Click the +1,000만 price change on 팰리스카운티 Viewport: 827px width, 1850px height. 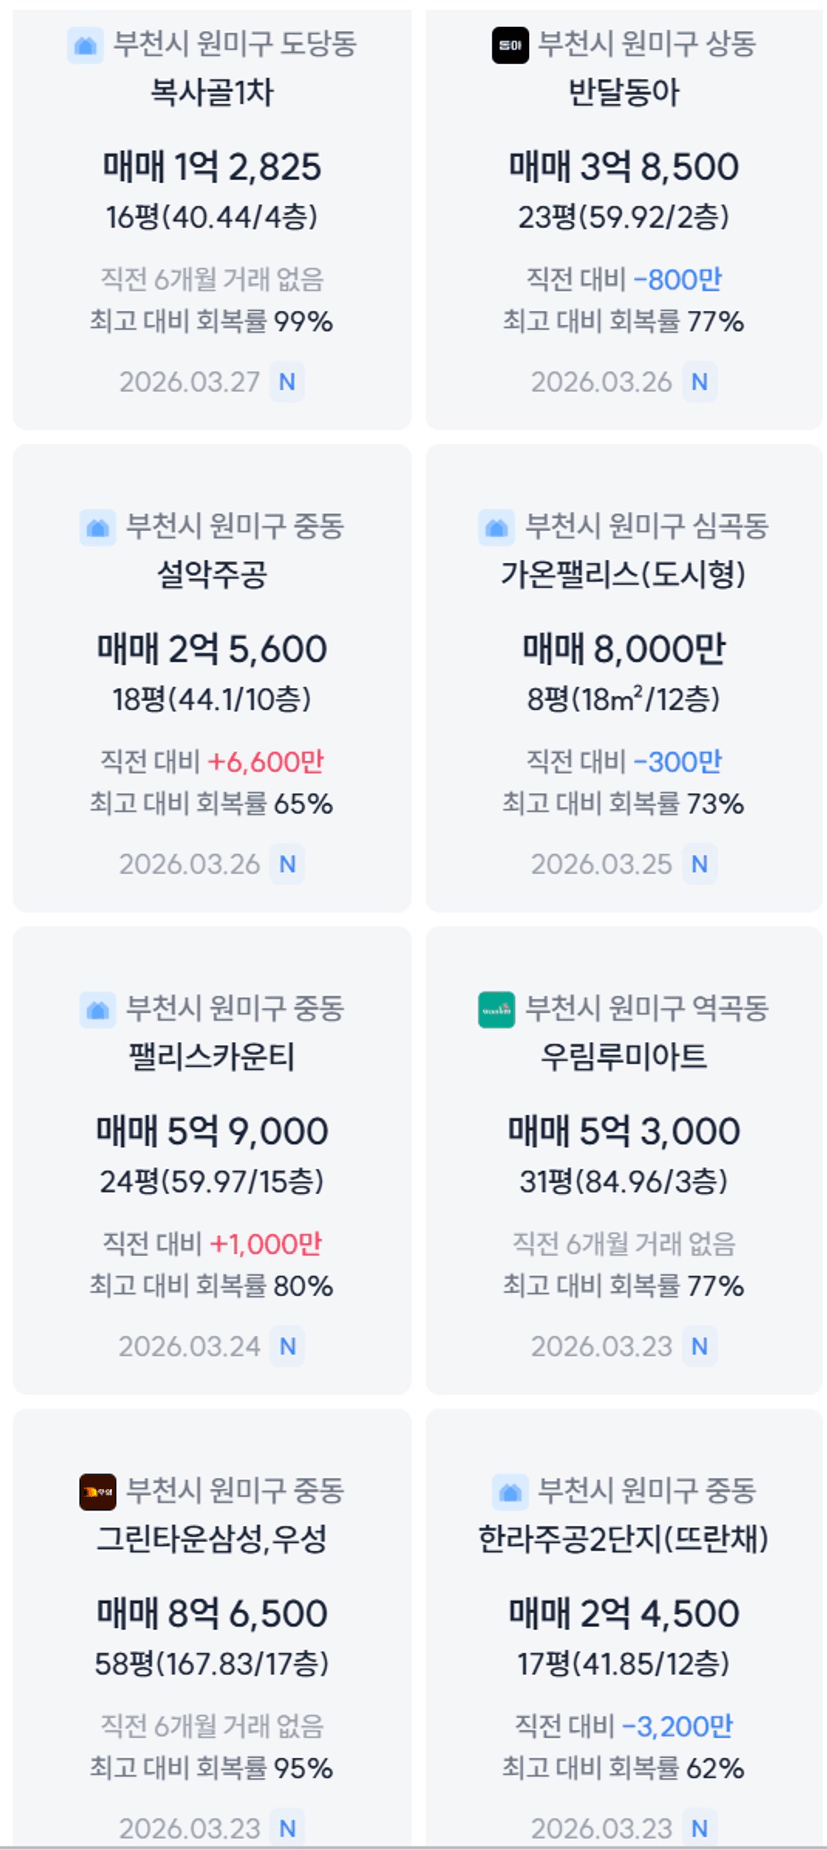(x=266, y=1244)
